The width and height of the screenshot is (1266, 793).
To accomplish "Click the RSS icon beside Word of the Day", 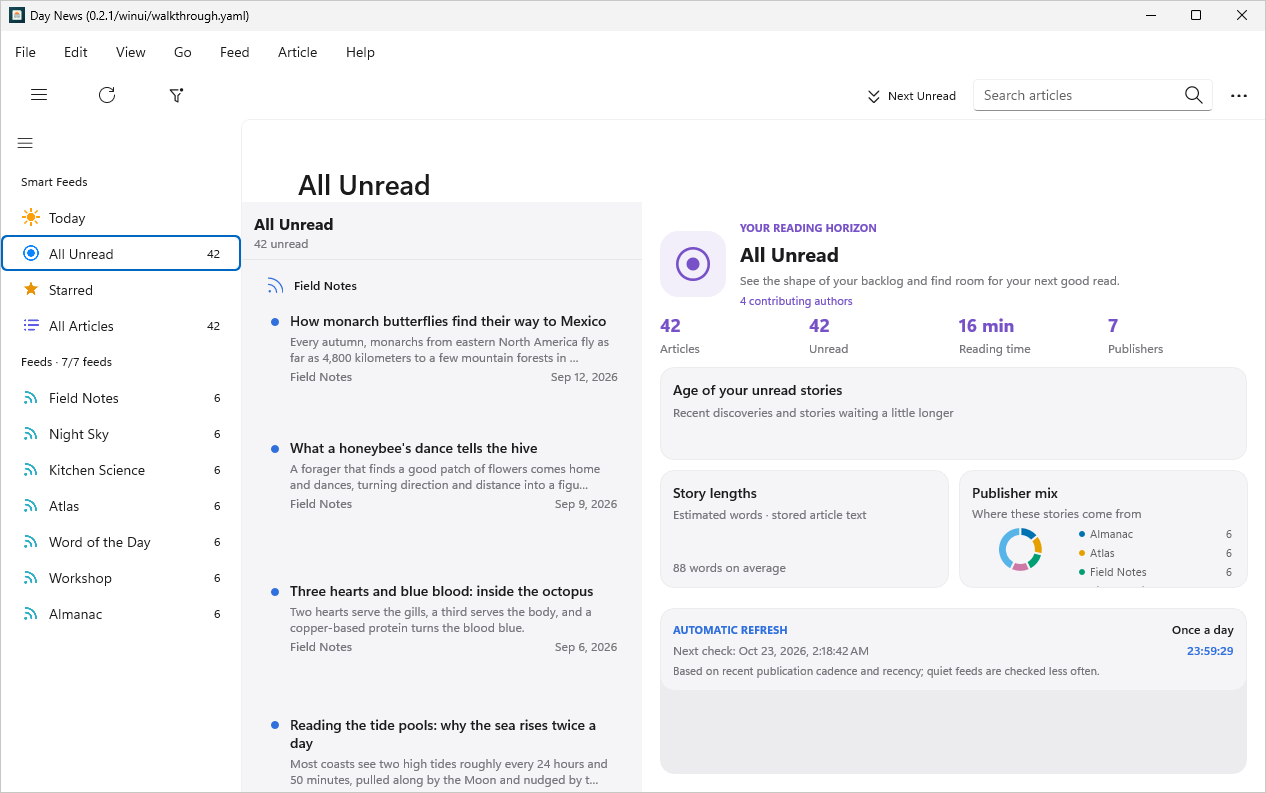I will point(31,542).
